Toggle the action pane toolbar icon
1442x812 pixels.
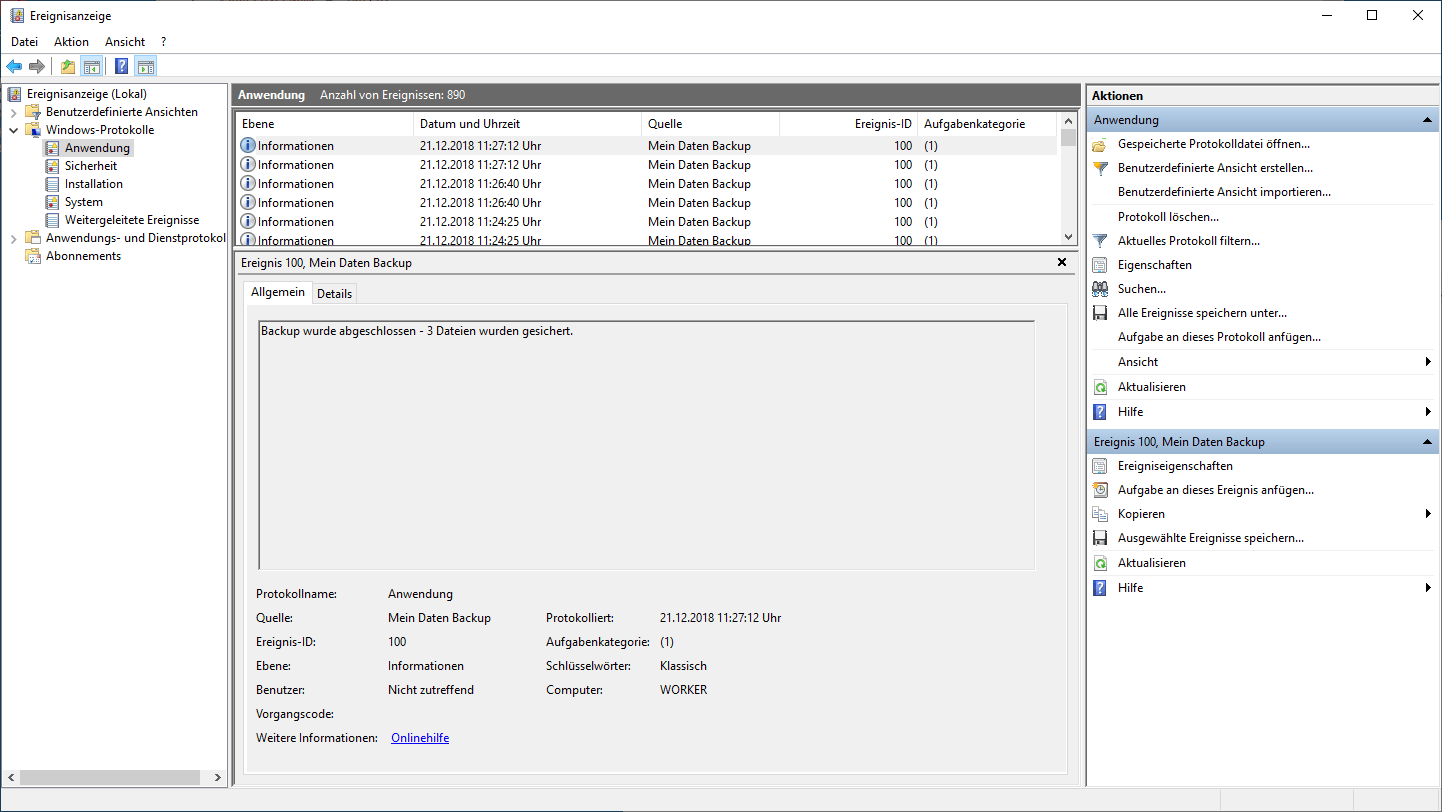point(146,67)
